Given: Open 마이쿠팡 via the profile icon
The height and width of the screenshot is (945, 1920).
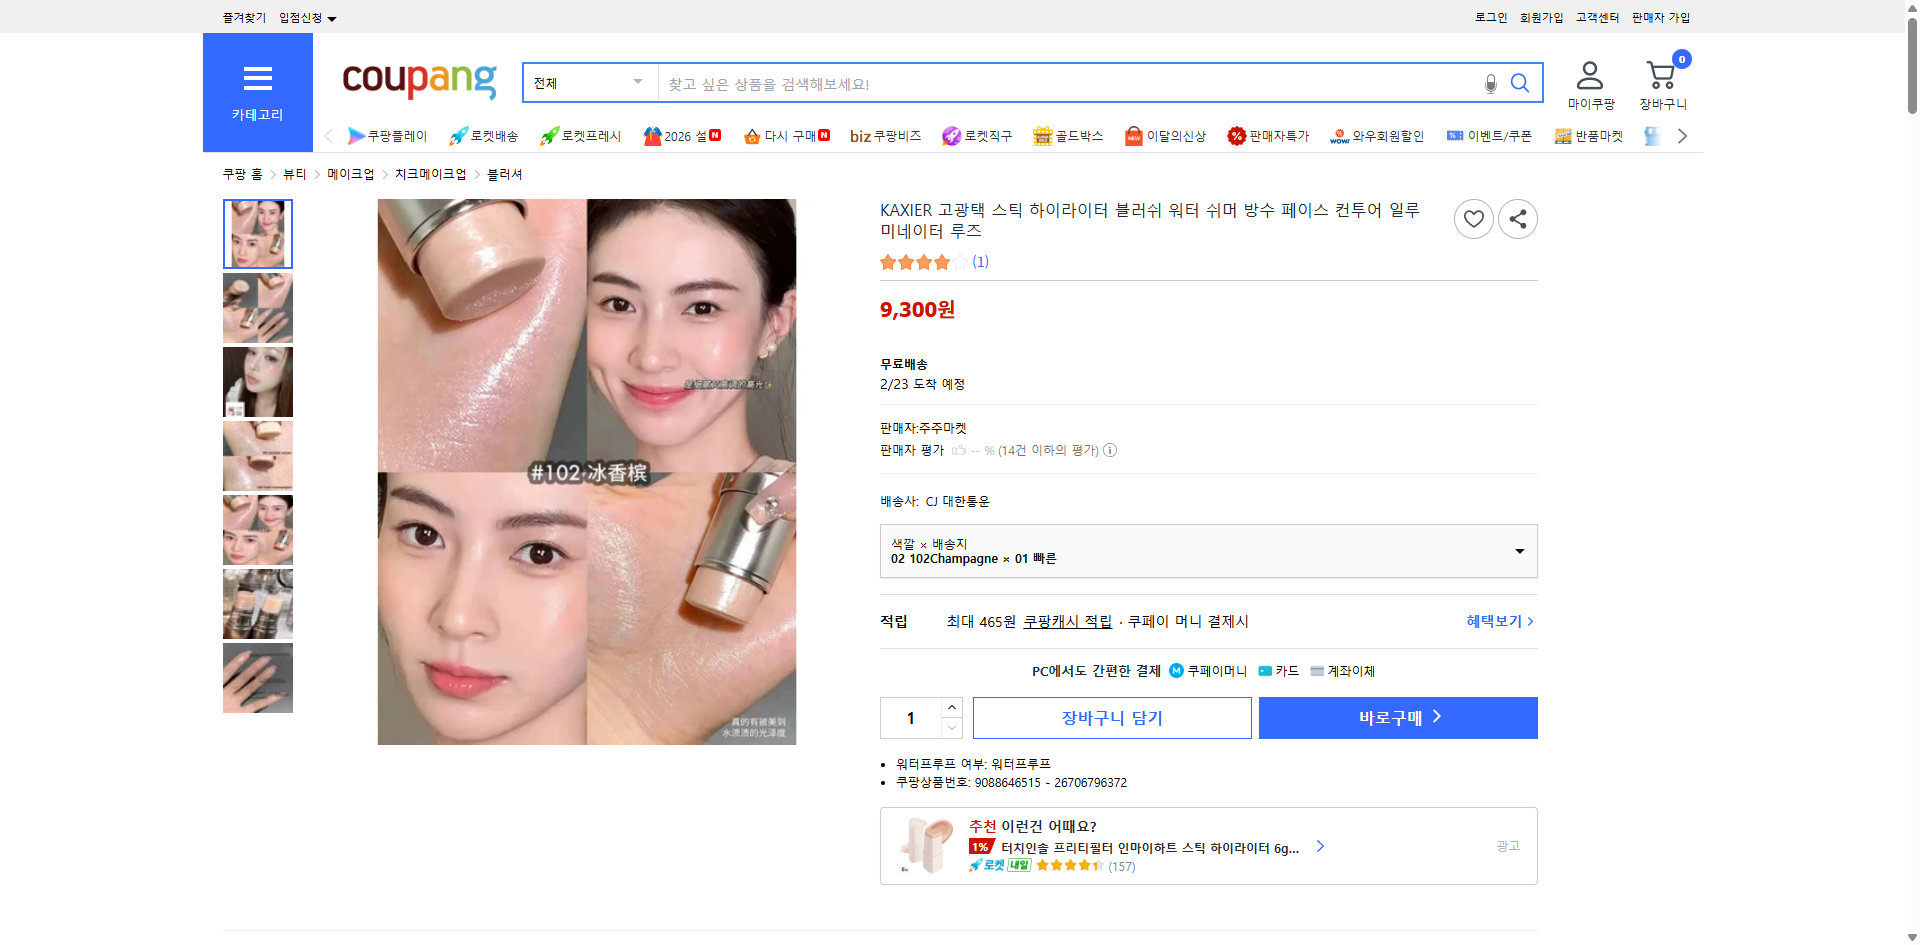Looking at the screenshot, I should point(1588,73).
